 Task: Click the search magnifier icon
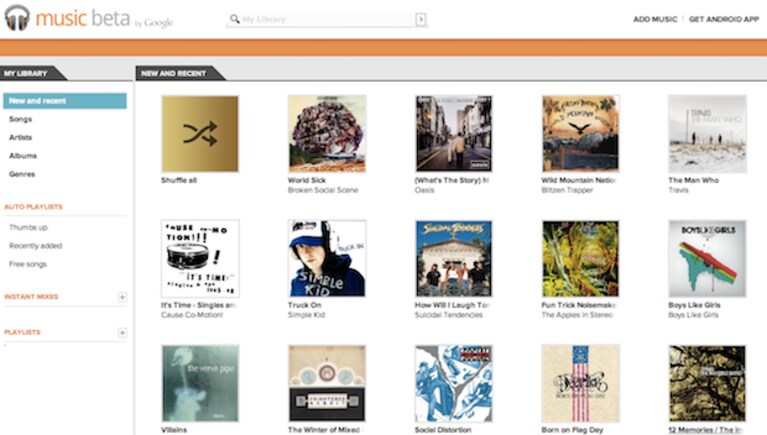[235, 19]
